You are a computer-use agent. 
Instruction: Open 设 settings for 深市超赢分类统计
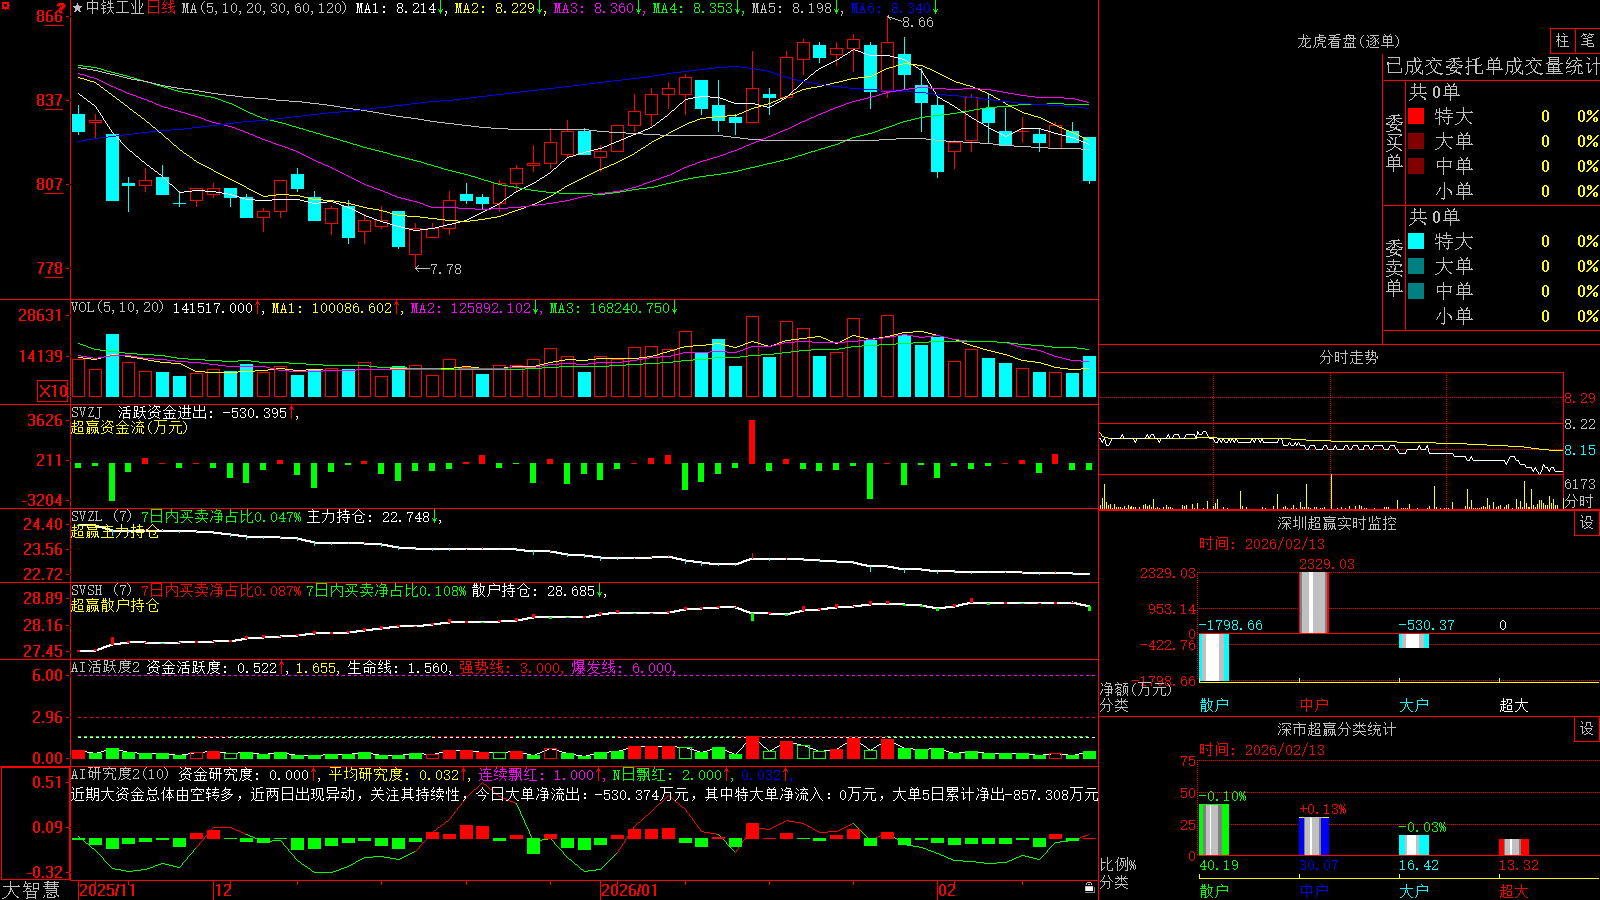tap(1587, 729)
